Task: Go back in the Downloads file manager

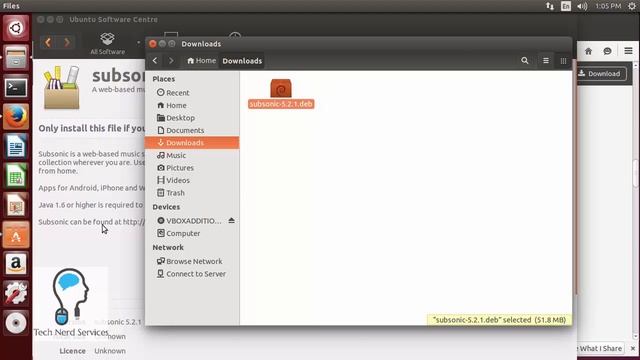Action: 155,61
